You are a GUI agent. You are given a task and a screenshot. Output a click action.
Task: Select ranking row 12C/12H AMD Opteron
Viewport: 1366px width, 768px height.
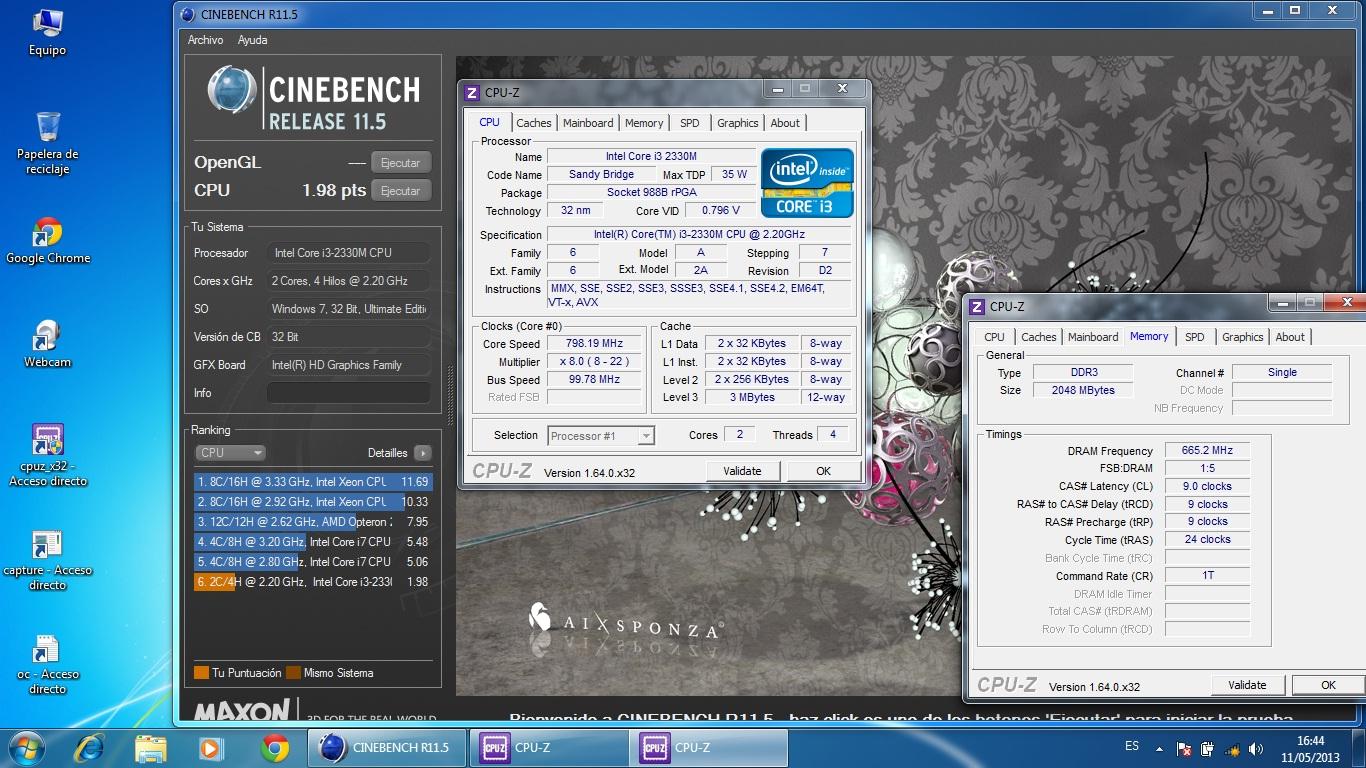(313, 522)
